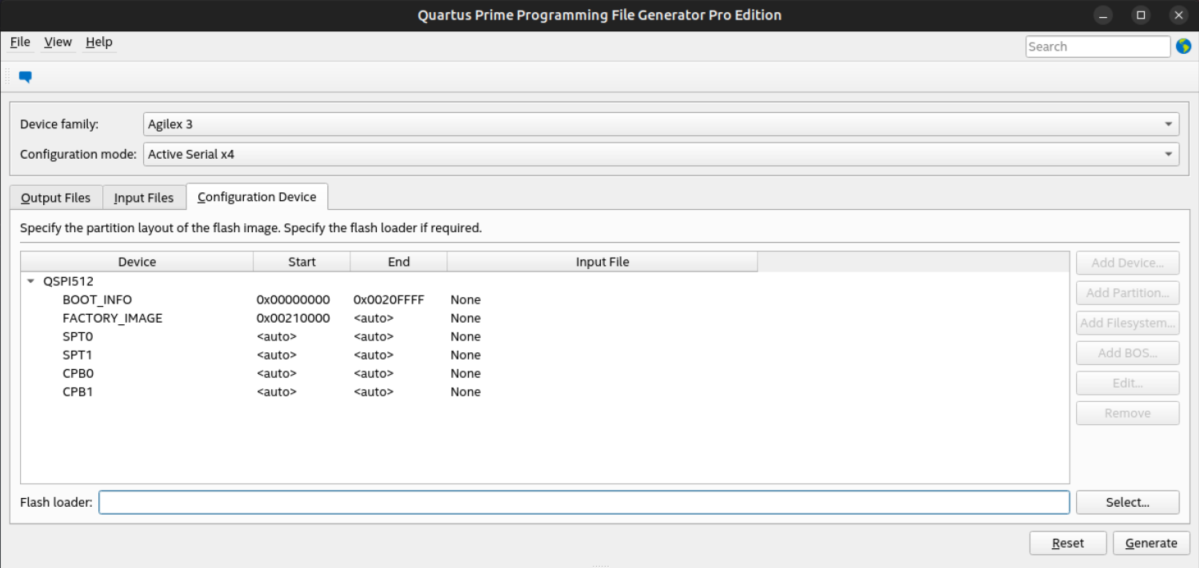This screenshot has height=568, width=1199.
Task: Collapse the QSPI512 device tree node
Action: tap(31, 282)
